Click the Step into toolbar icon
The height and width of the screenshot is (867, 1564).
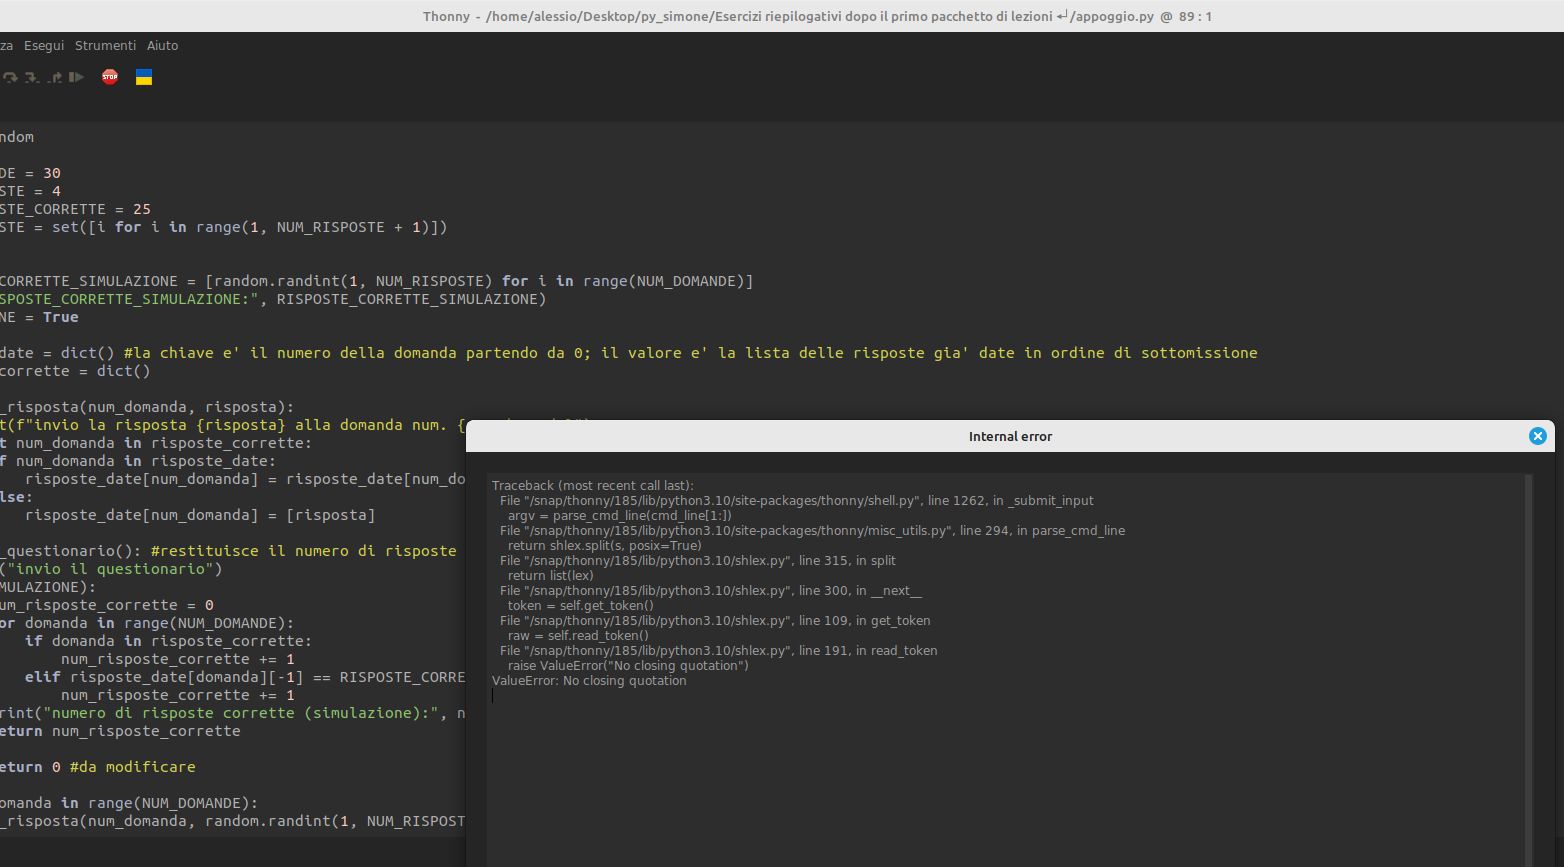[x=30, y=77]
